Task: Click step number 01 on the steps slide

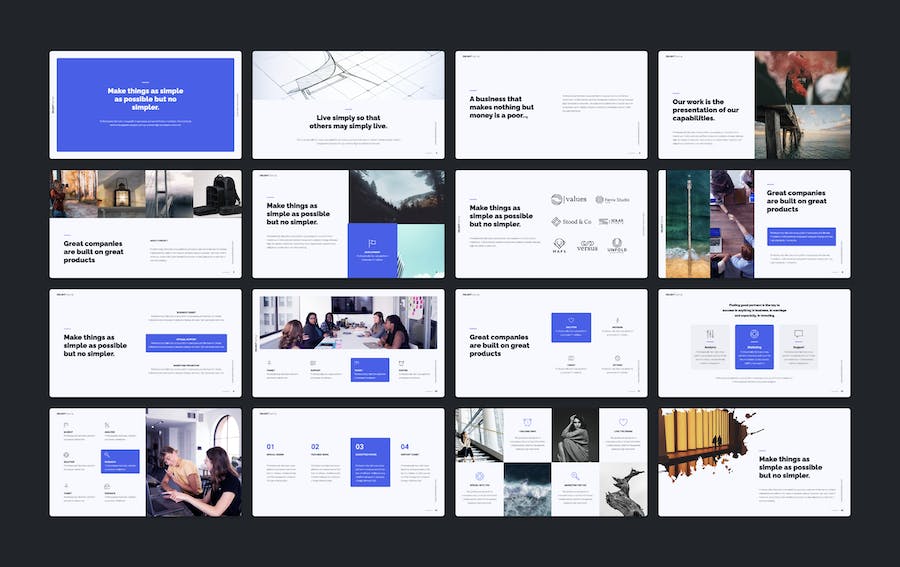Action: point(270,447)
